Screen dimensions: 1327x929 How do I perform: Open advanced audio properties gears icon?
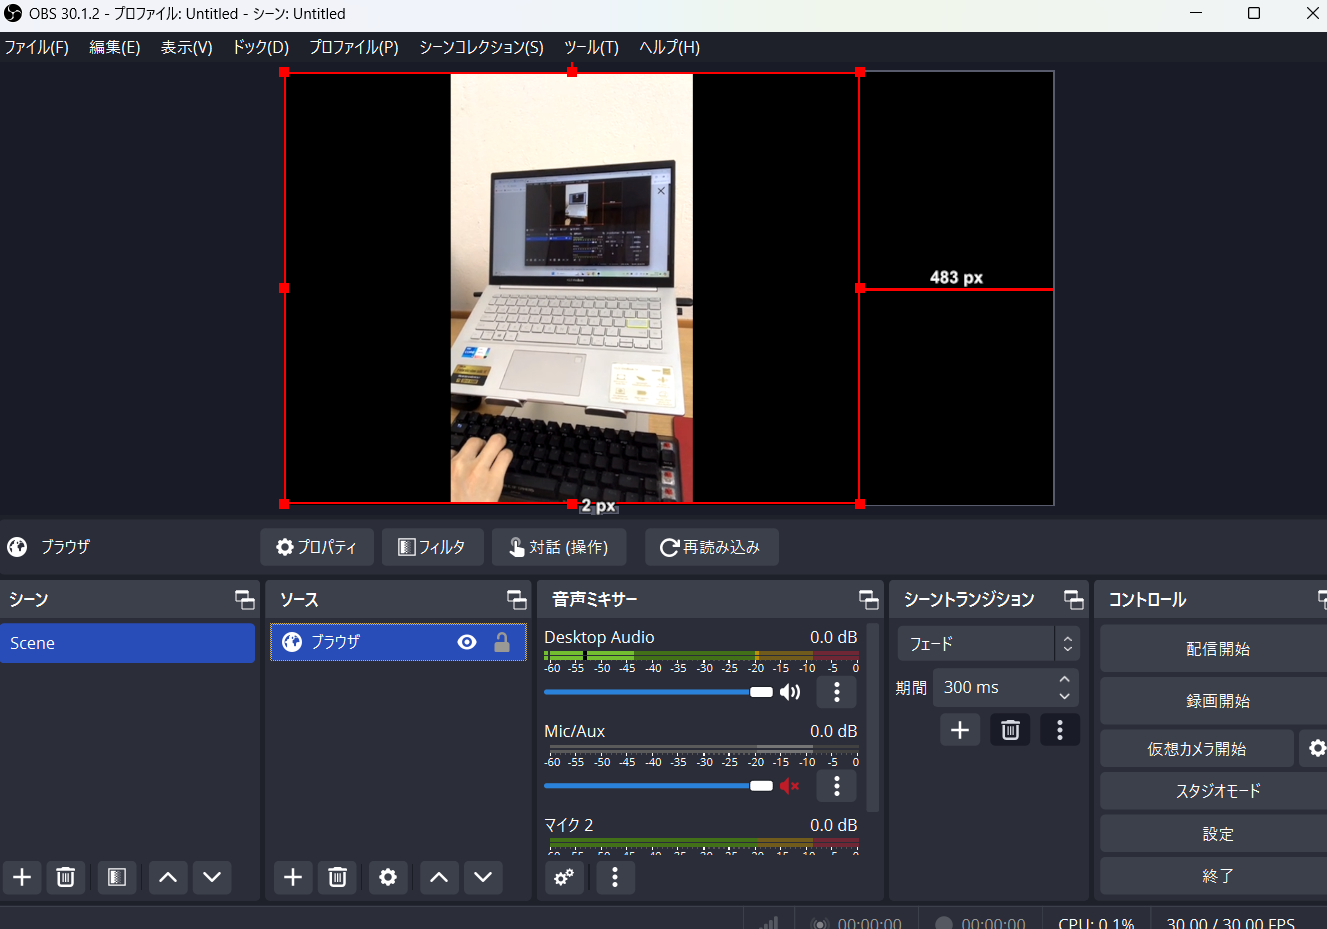tap(564, 877)
